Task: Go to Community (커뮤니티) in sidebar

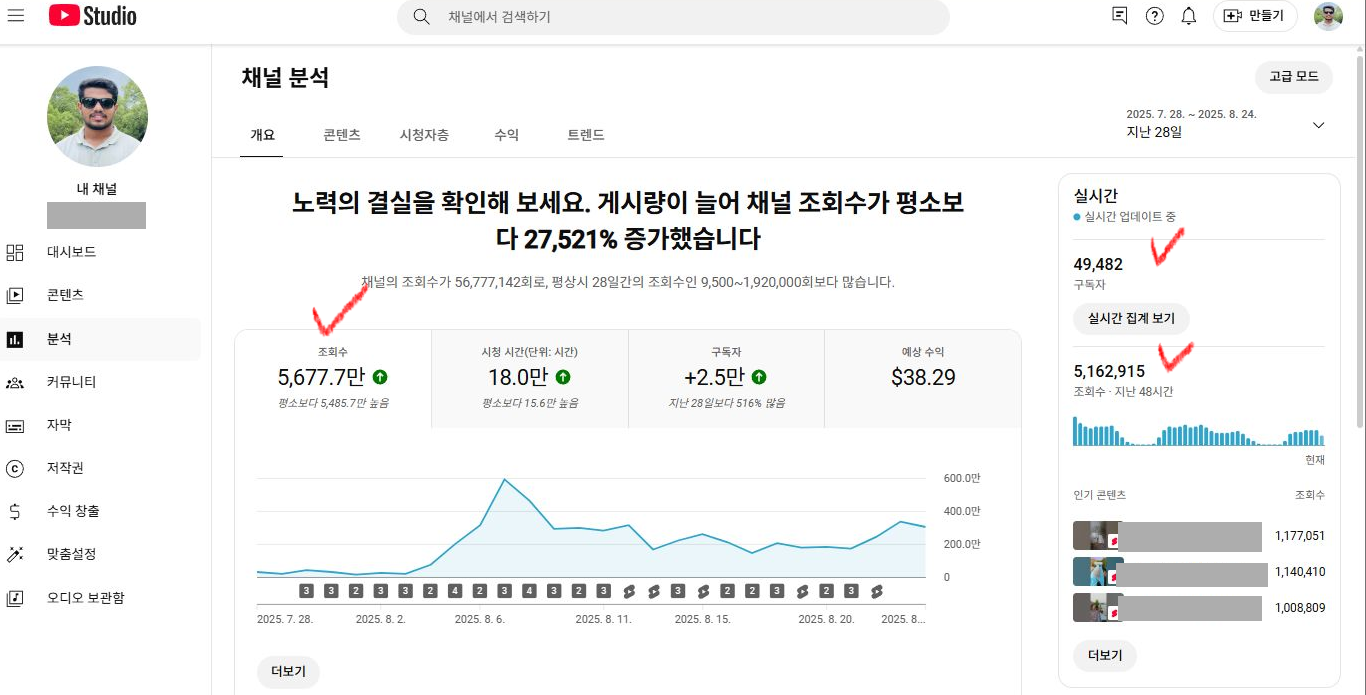Action: (71, 382)
